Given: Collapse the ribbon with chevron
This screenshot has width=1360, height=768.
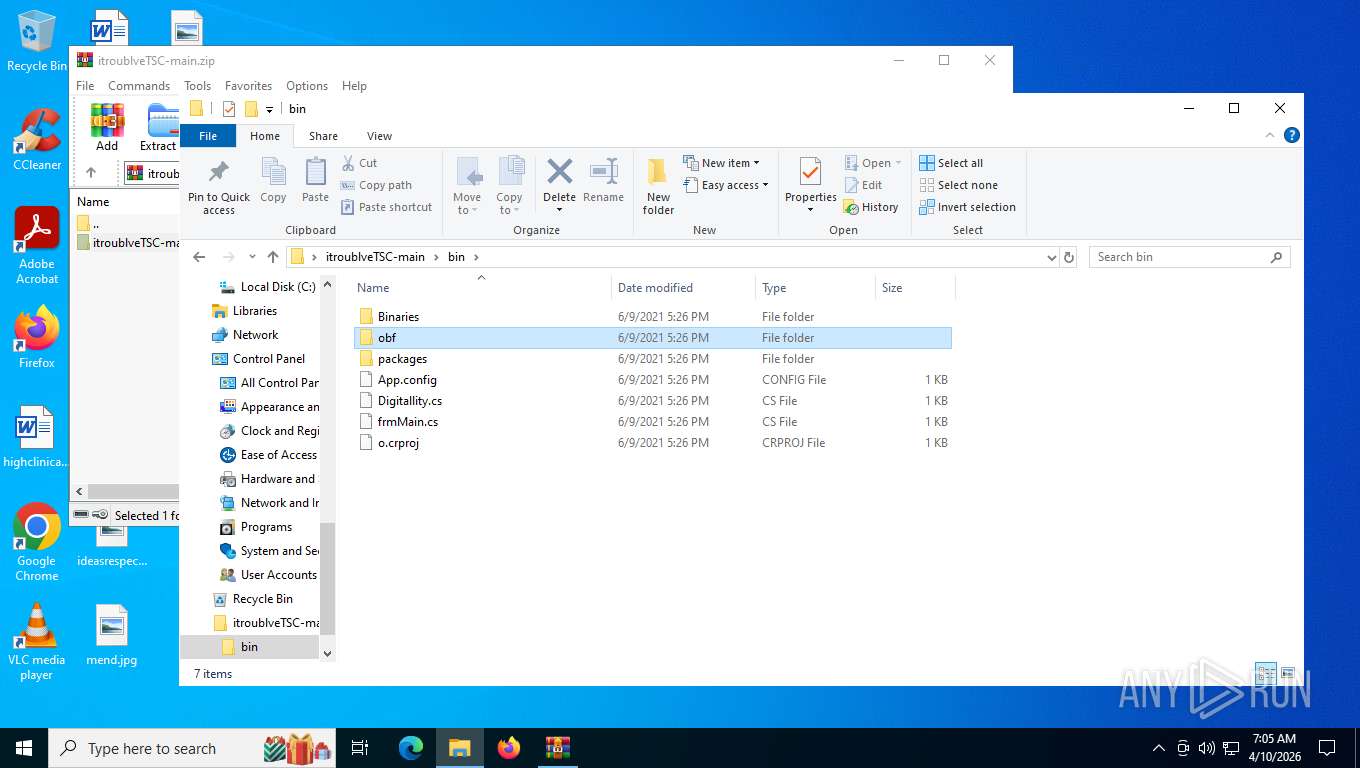Looking at the screenshot, I should point(1270,136).
